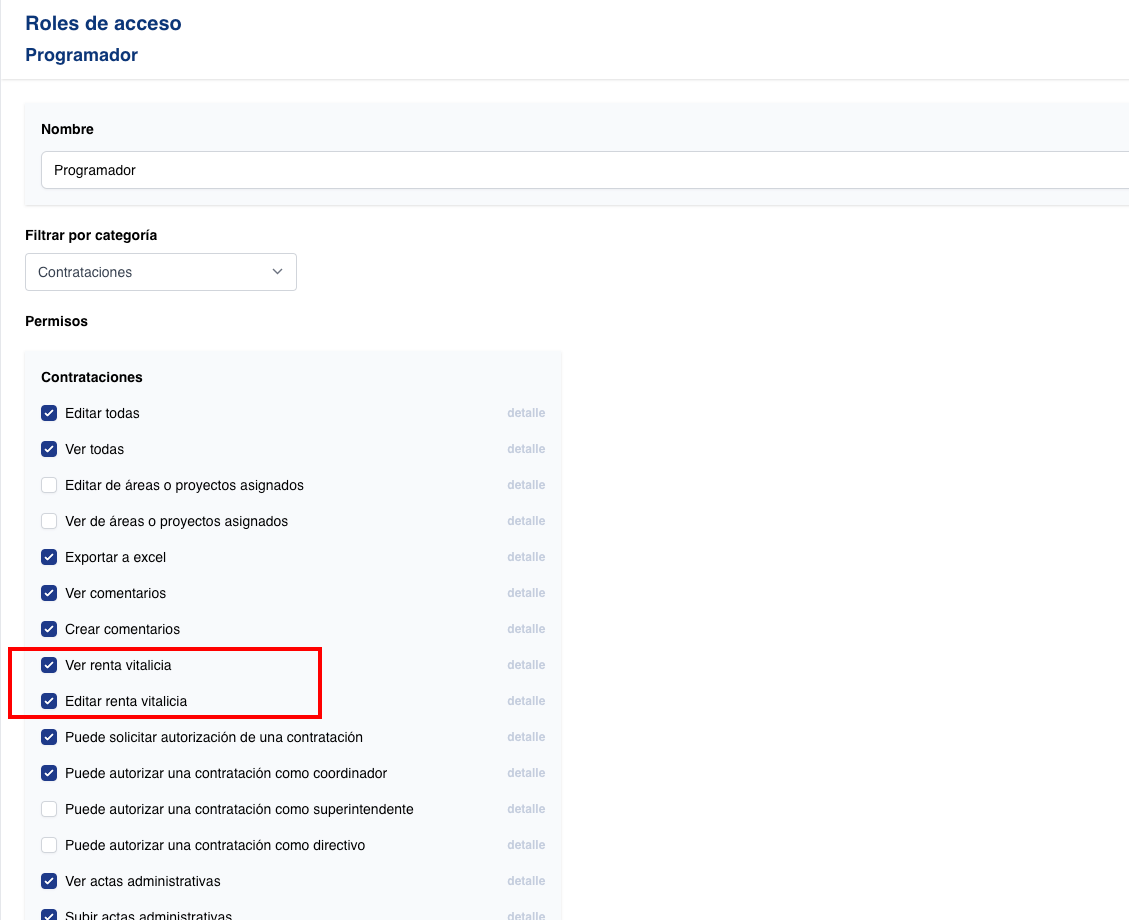Open the "Filtrar por categoría" dropdown
1129x920 pixels.
click(160, 272)
